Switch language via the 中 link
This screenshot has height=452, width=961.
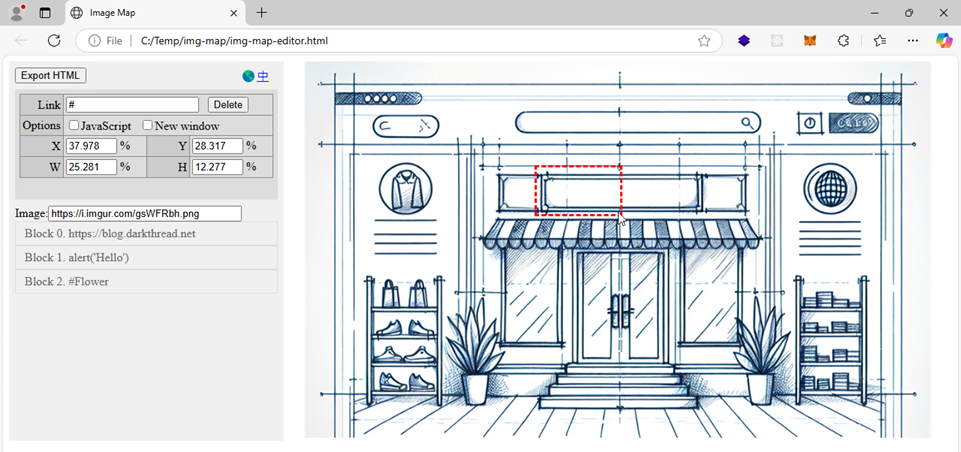(x=263, y=76)
